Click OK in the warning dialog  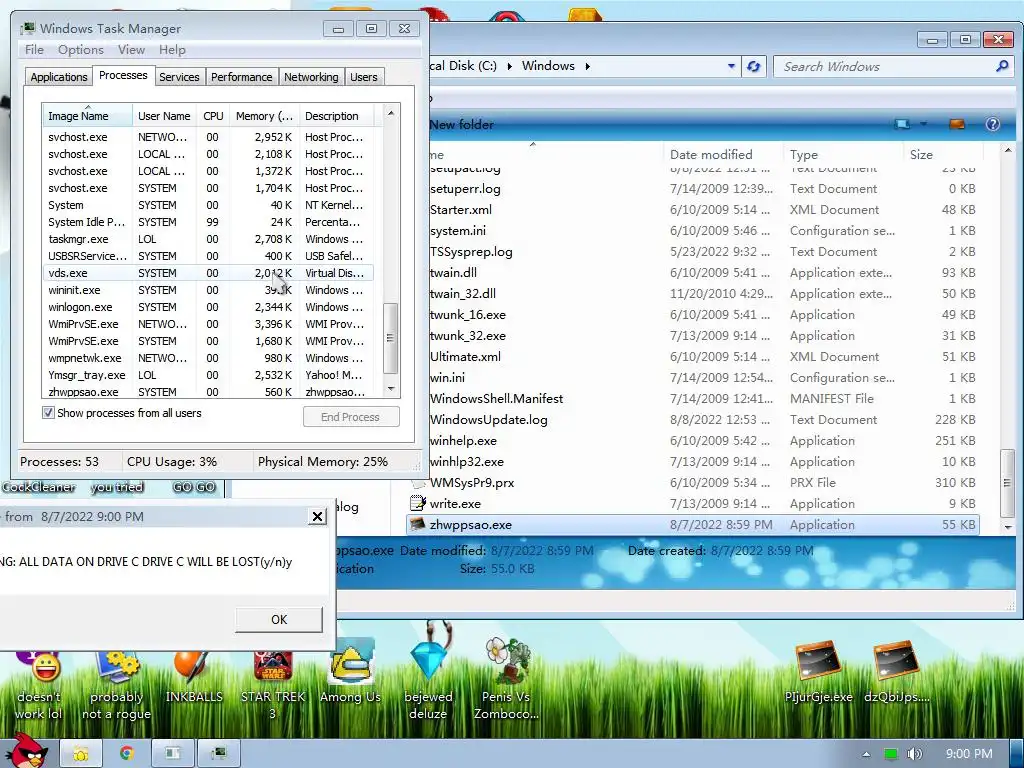[279, 619]
